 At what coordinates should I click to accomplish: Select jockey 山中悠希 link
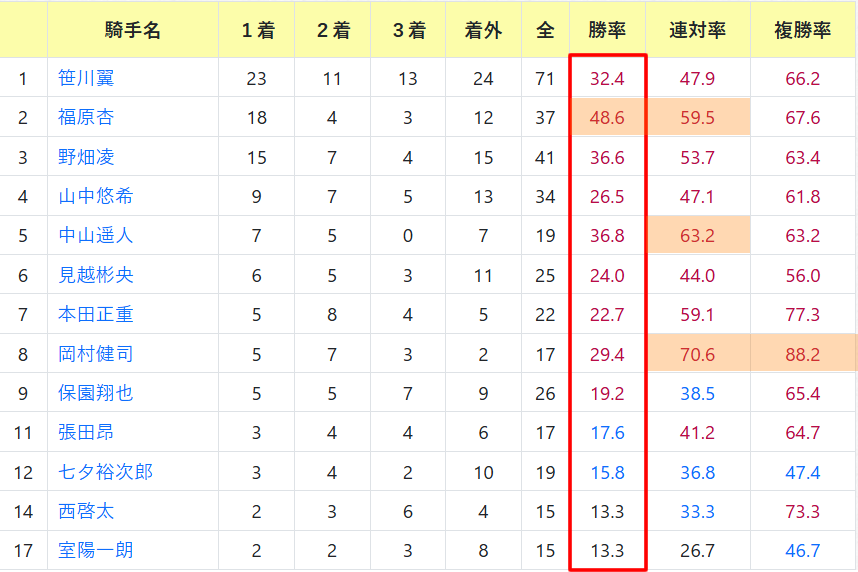[x=96, y=196]
